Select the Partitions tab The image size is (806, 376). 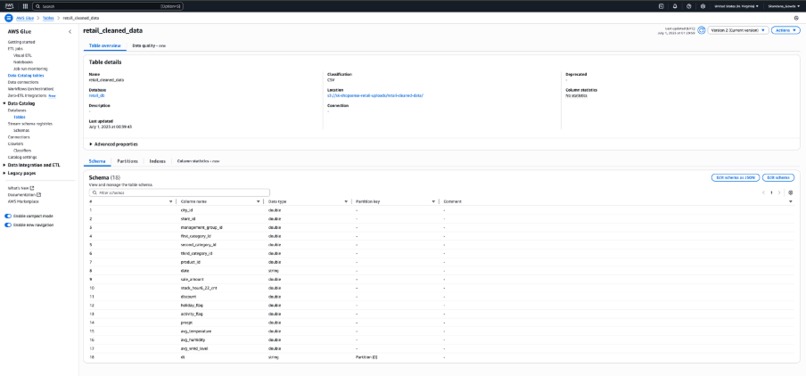pyautogui.click(x=127, y=161)
